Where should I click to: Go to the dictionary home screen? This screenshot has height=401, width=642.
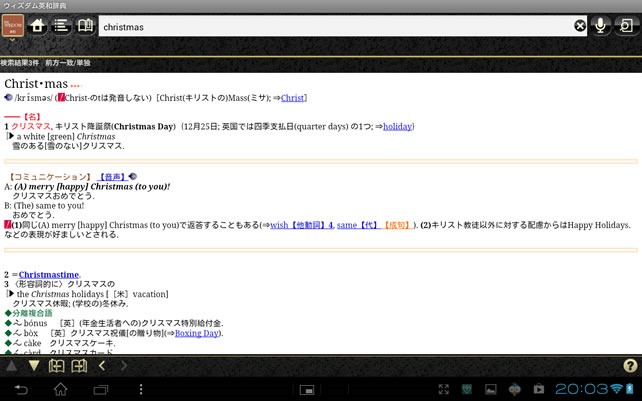38,26
